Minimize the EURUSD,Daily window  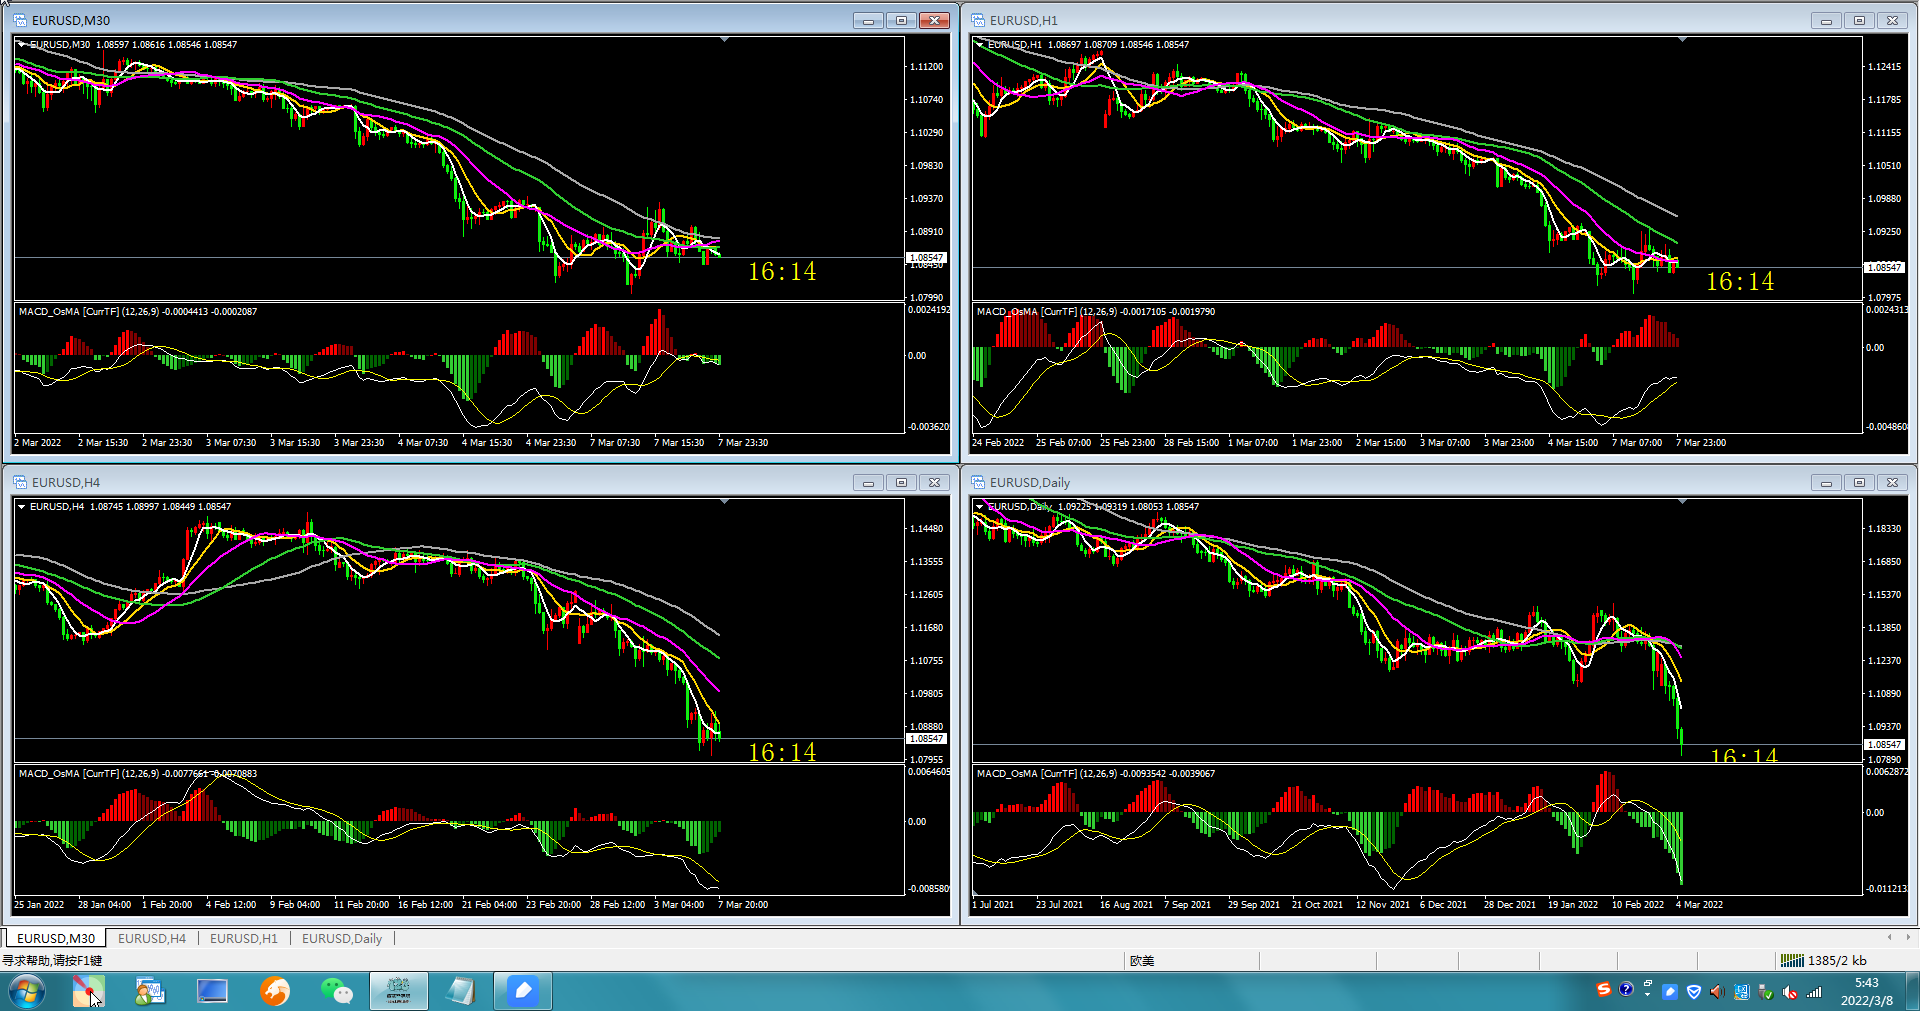1826,482
